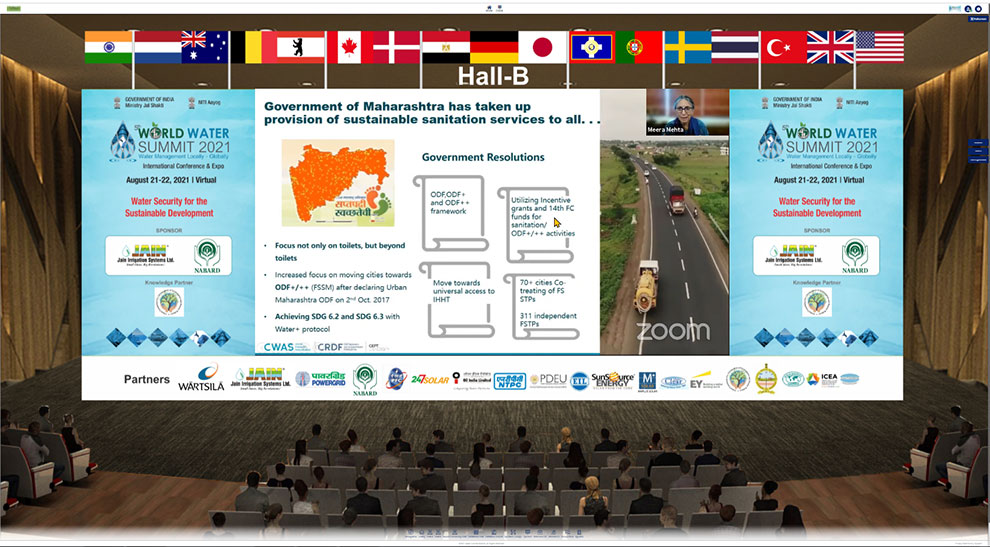Image resolution: width=990 pixels, height=547 pixels.
Task: Click Jain Irrigation logo in the partners strip
Action: (260, 378)
